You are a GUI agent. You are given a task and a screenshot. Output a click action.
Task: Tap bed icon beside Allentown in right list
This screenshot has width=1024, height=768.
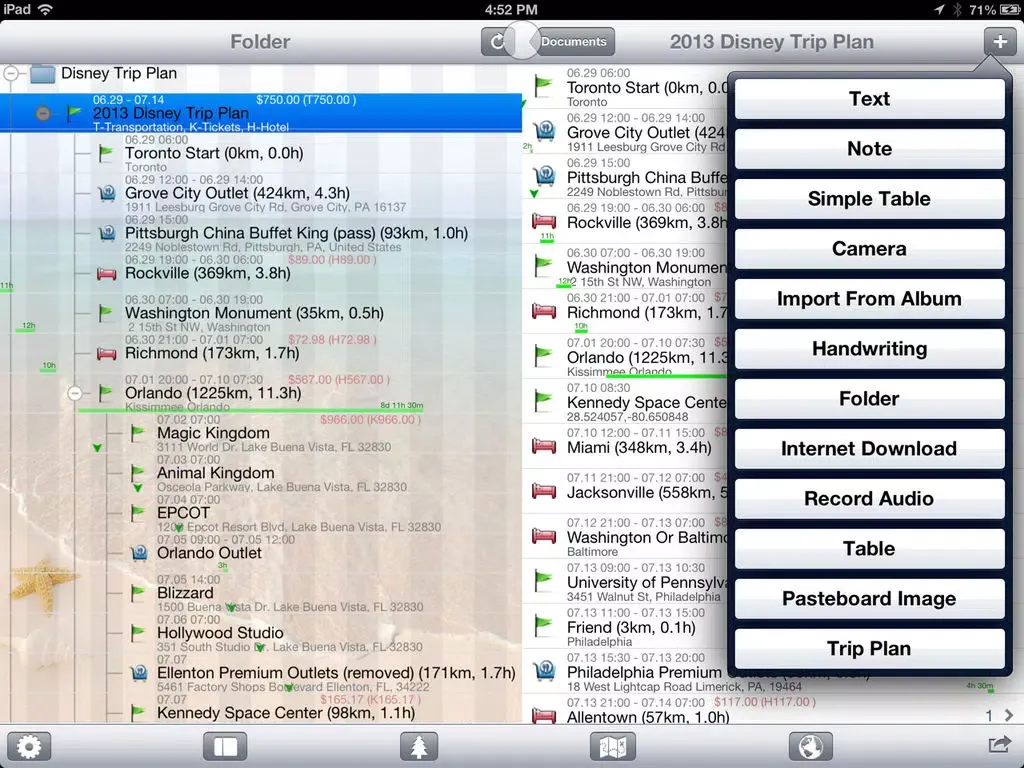coord(544,716)
